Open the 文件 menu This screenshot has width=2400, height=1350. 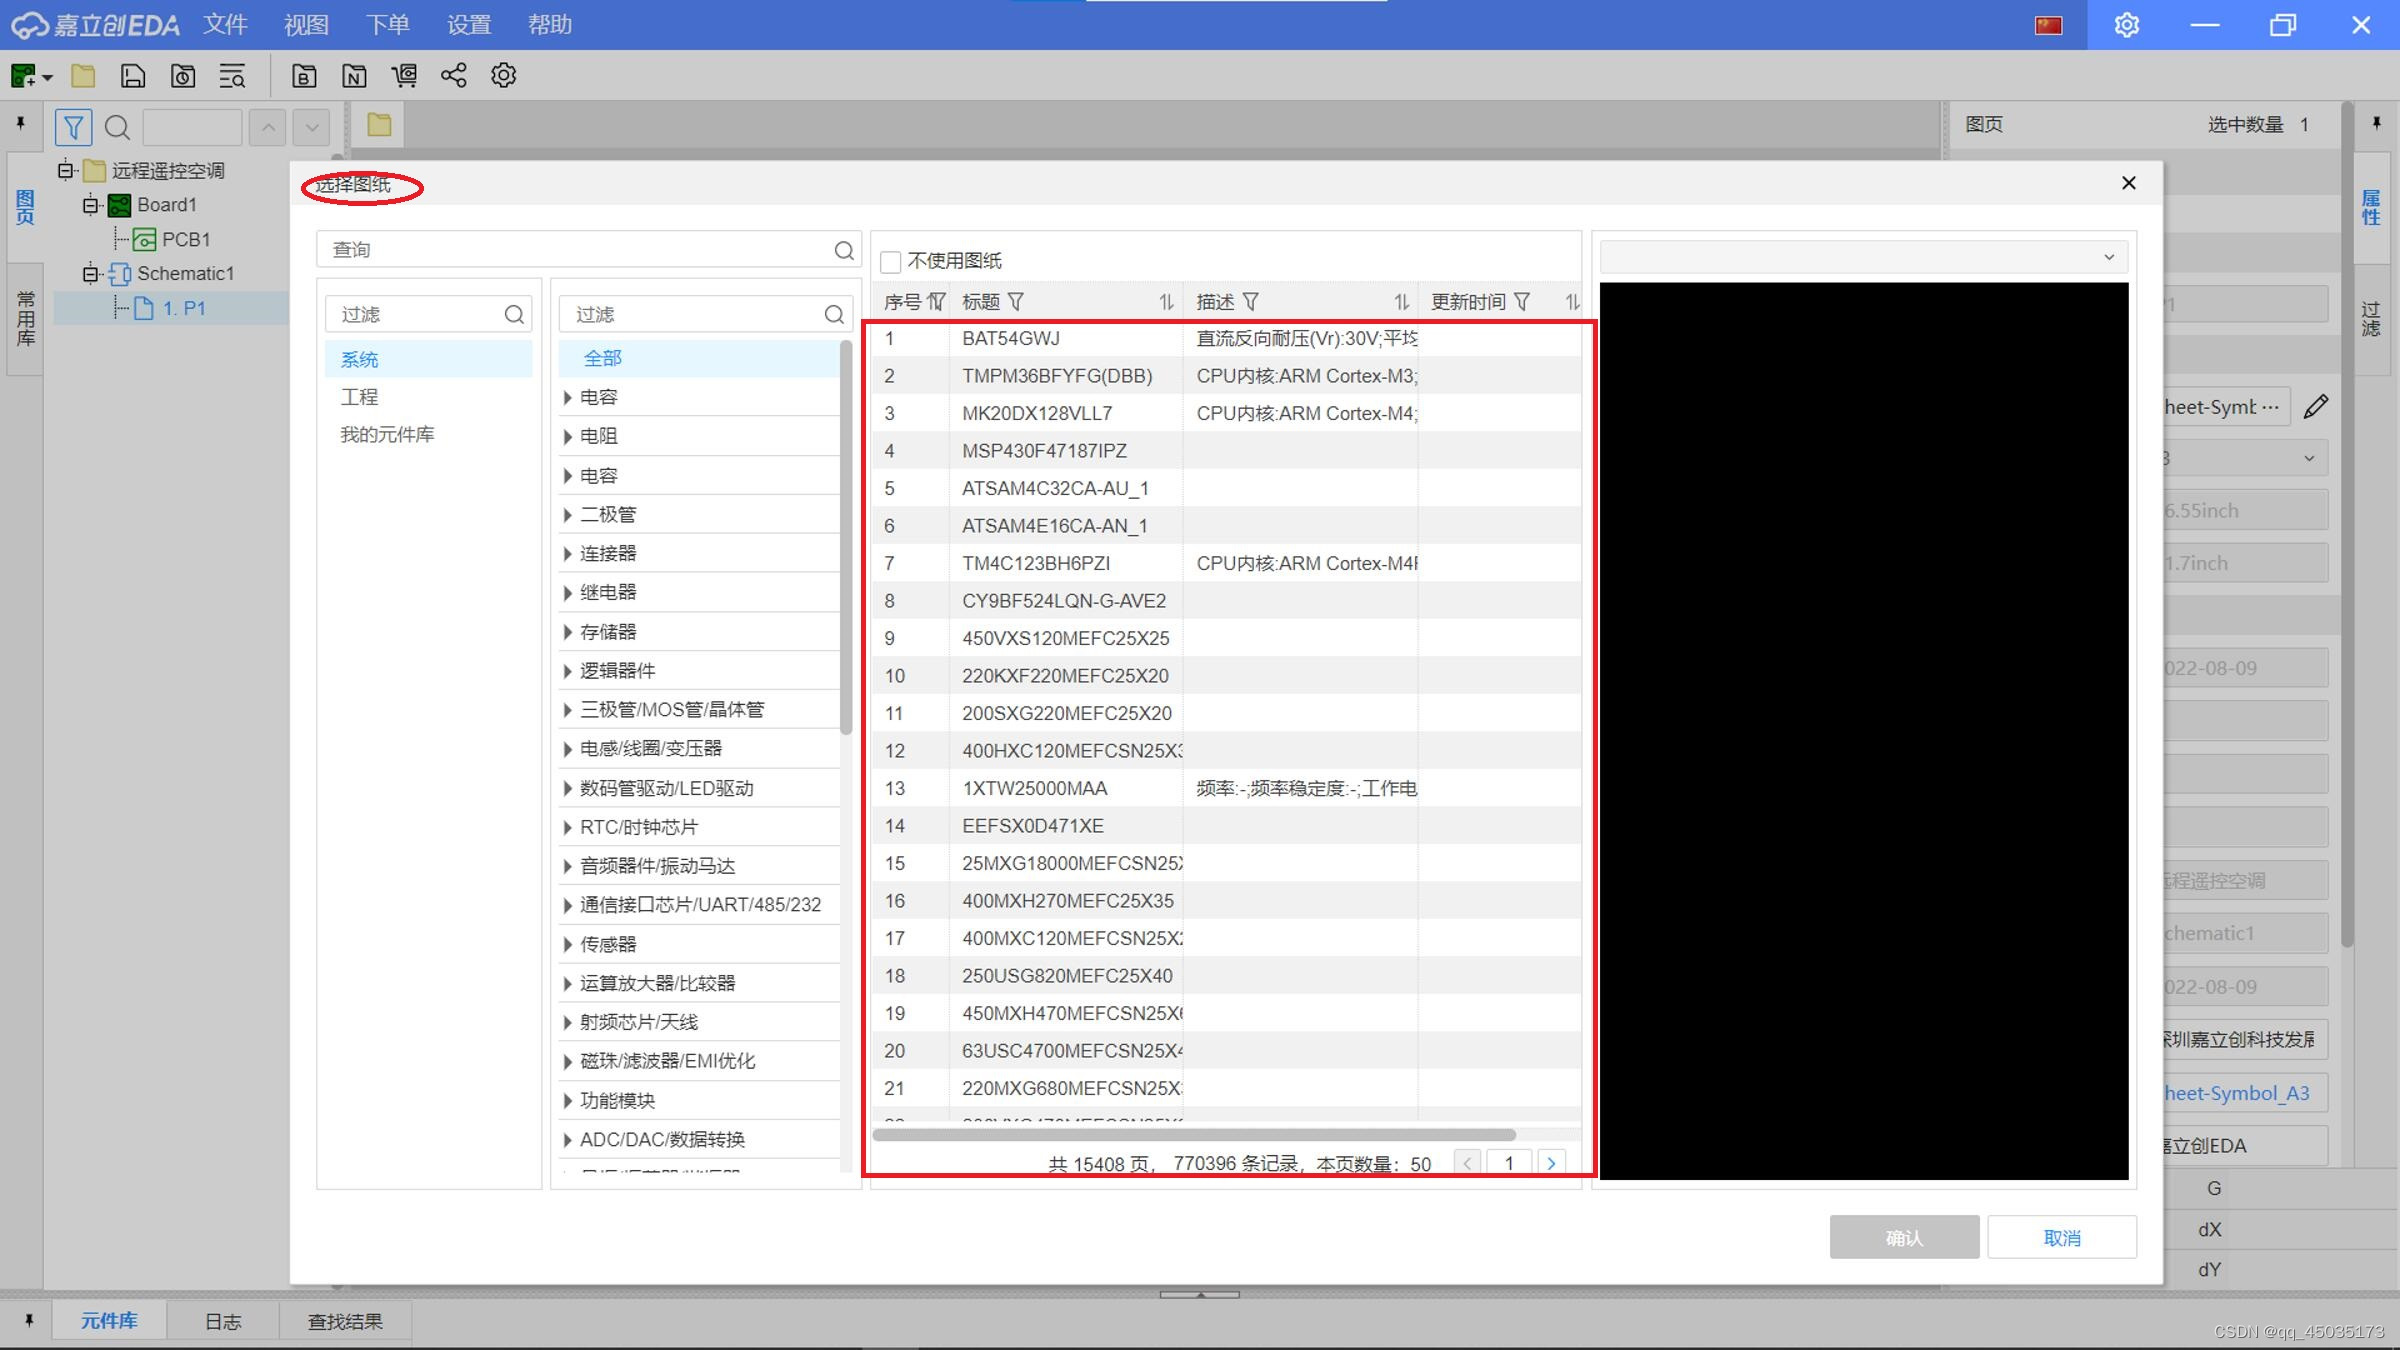coord(225,25)
